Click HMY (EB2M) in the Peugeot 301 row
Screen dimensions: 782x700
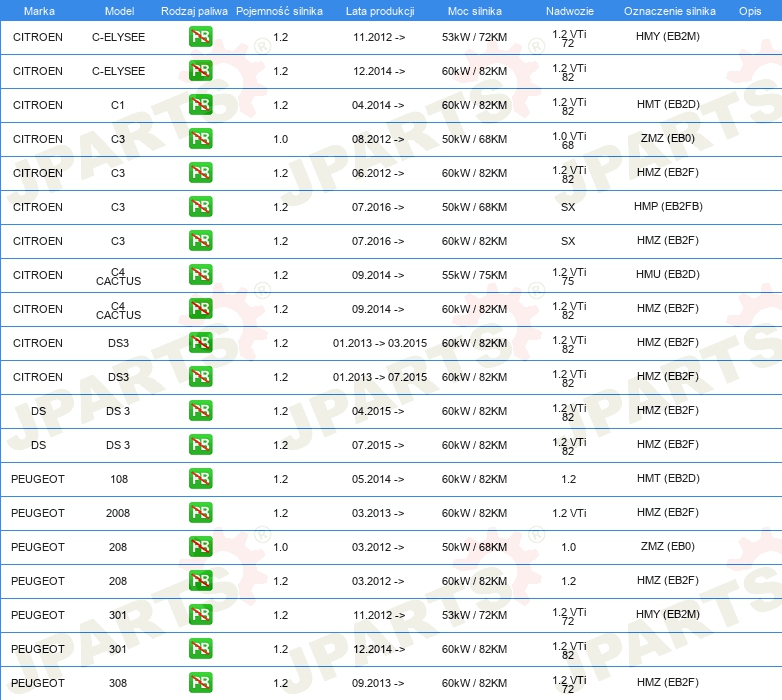[x=668, y=614]
